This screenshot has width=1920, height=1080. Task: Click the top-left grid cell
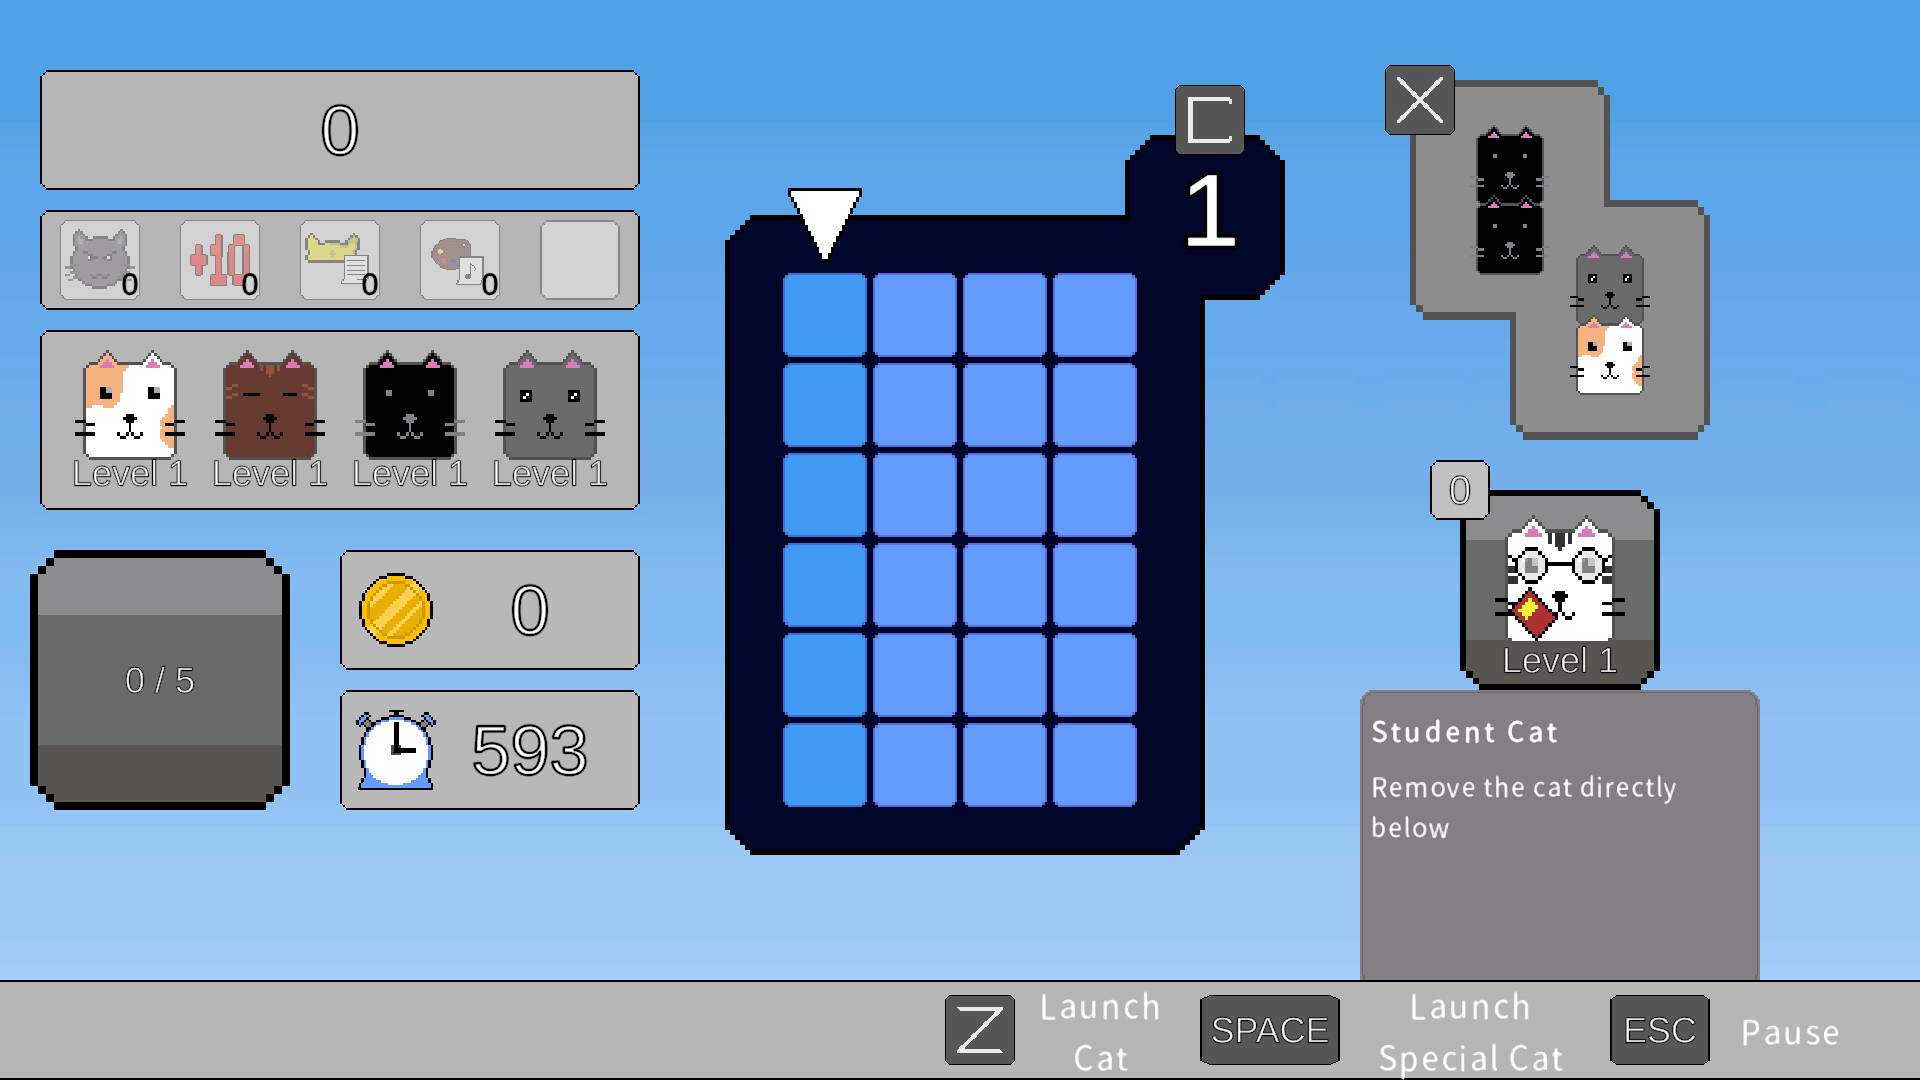(x=825, y=315)
